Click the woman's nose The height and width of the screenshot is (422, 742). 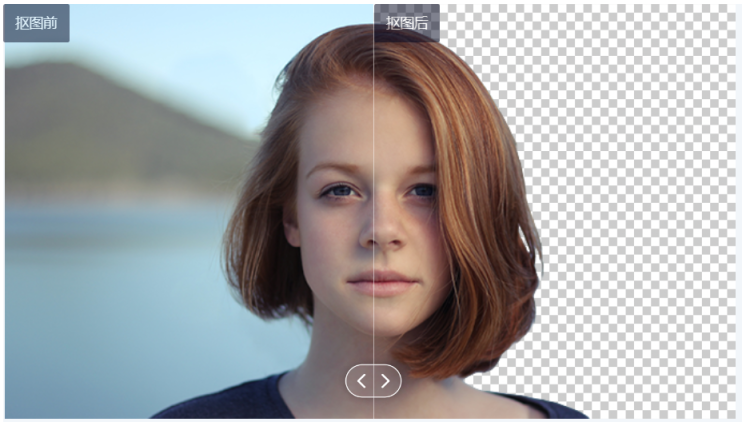click(x=380, y=235)
